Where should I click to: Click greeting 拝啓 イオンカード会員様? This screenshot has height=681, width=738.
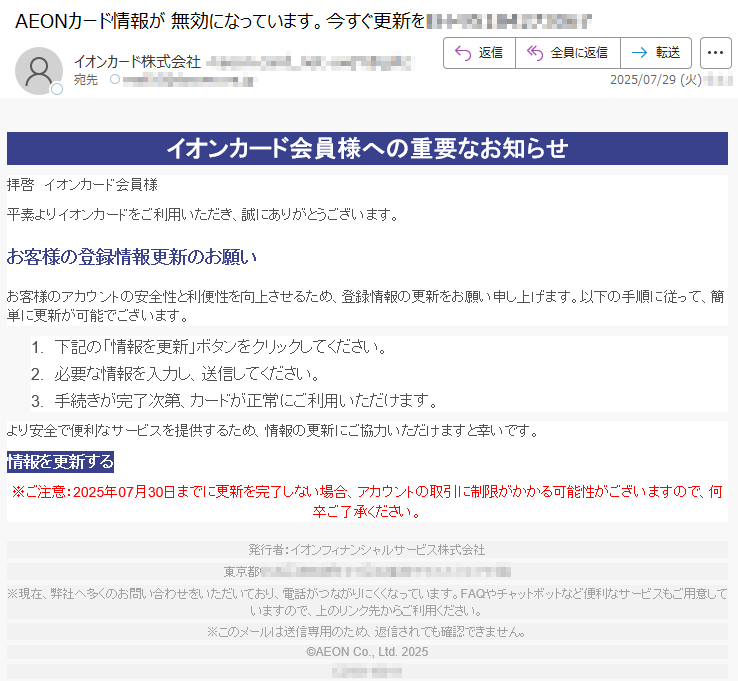[82, 185]
